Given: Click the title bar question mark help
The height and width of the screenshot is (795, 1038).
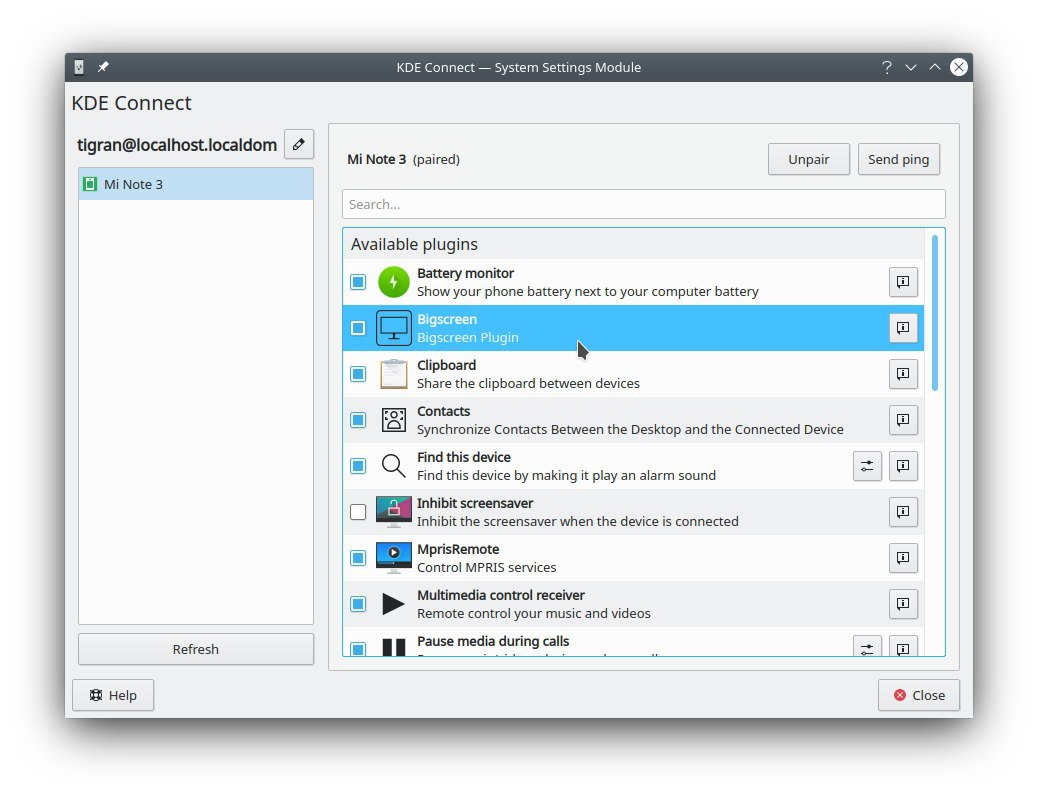Looking at the screenshot, I should point(887,67).
